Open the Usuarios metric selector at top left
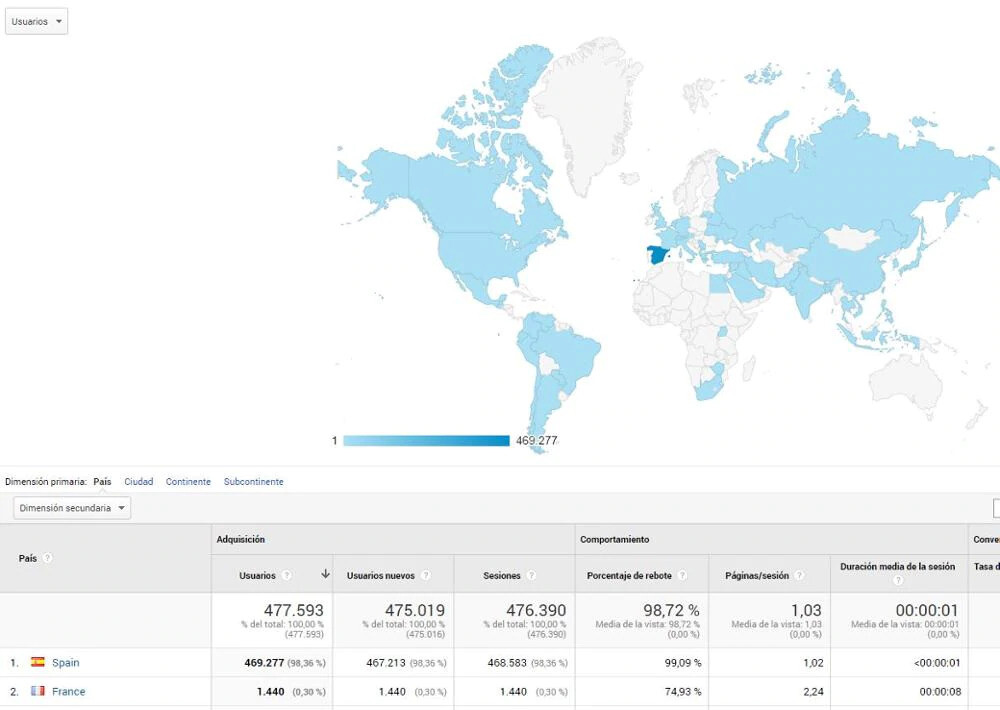The image size is (1000, 710). pyautogui.click(x=36, y=20)
